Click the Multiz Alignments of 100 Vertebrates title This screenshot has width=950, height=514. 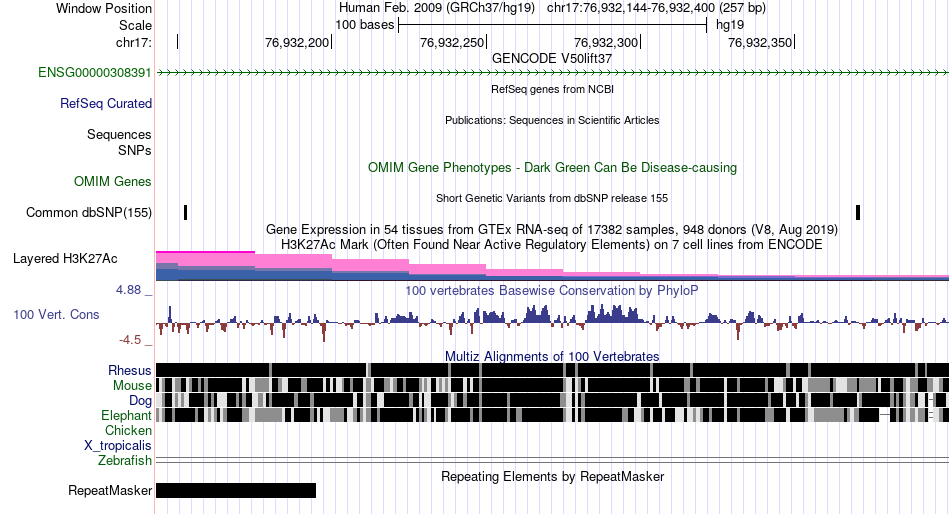552,356
